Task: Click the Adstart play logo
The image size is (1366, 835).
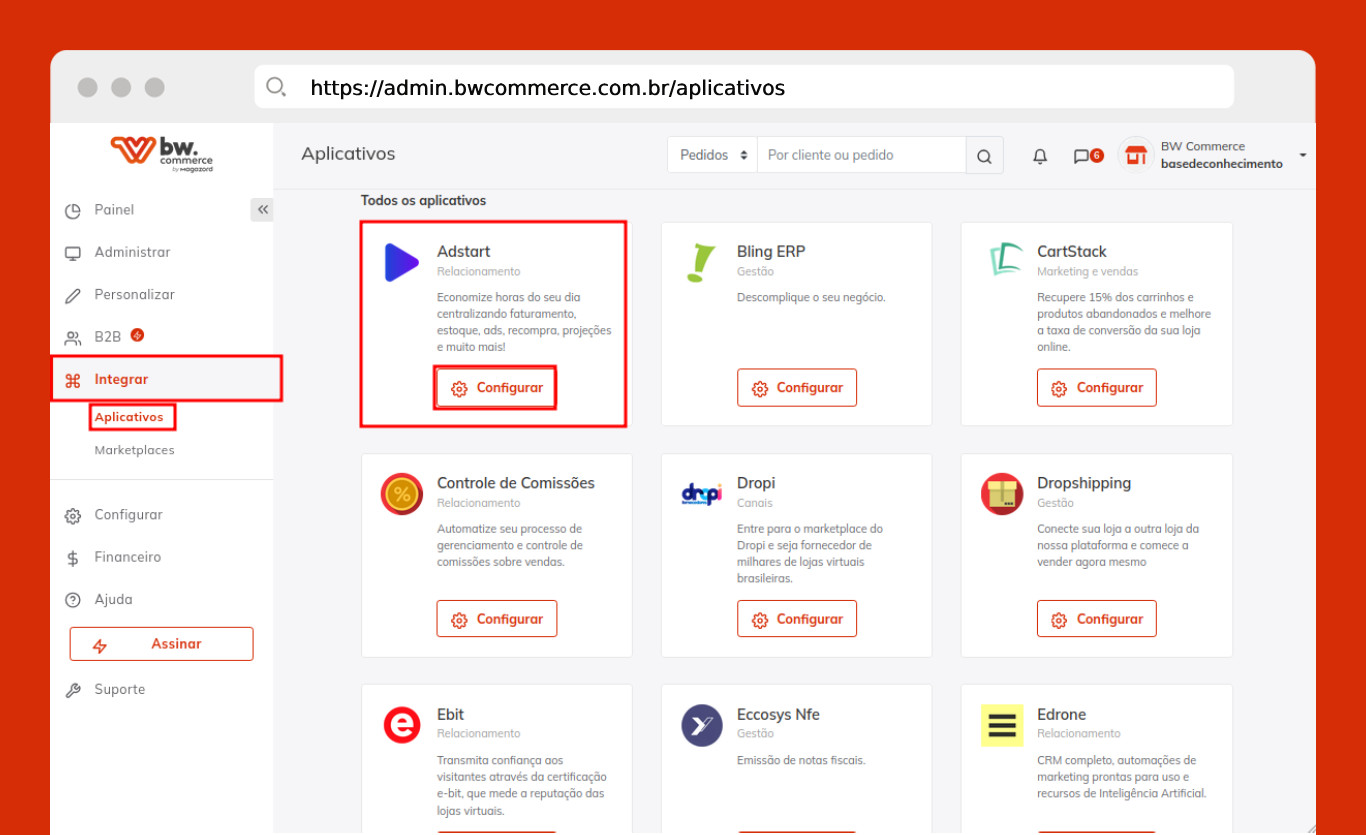Action: coord(401,262)
